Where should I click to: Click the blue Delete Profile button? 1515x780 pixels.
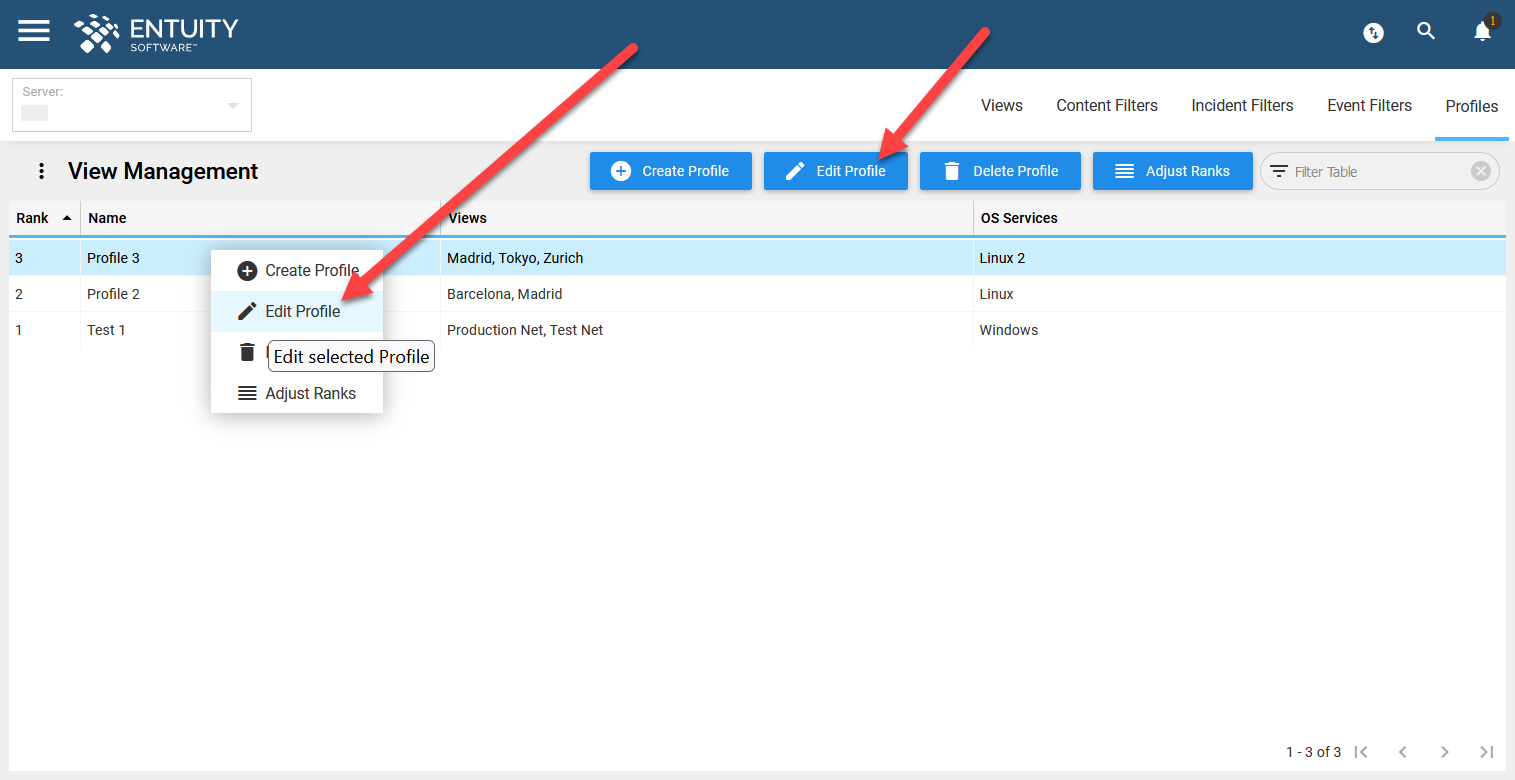(x=1001, y=171)
